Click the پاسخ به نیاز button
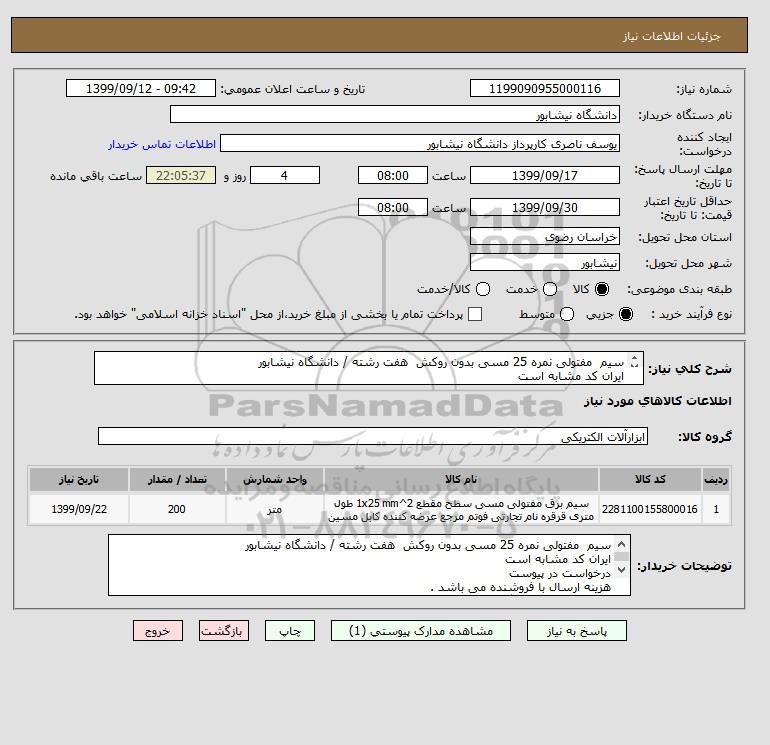This screenshot has height=745, width=770. [577, 631]
